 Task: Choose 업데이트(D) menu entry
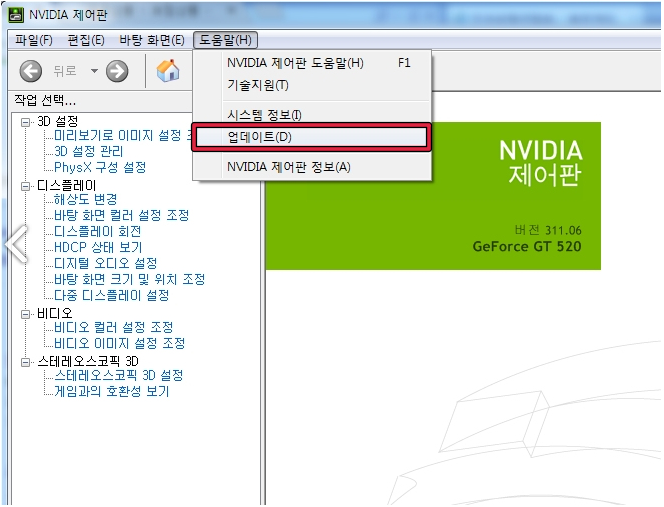(x=312, y=137)
